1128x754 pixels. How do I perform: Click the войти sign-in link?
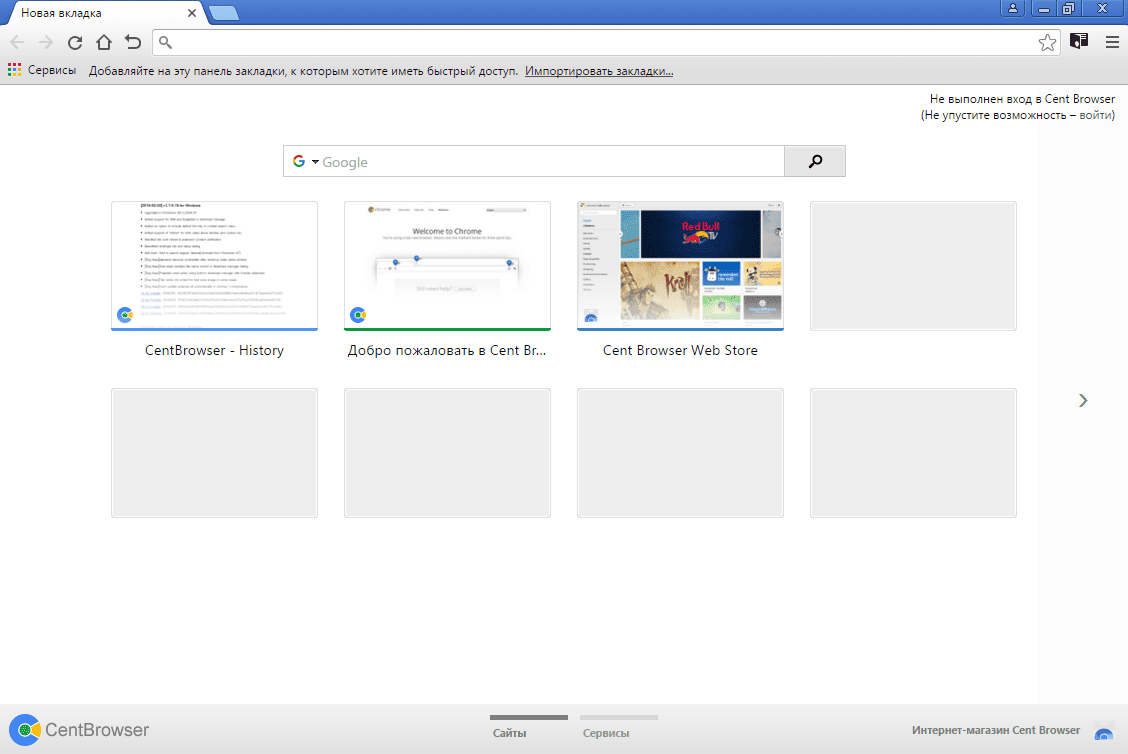coord(1095,115)
